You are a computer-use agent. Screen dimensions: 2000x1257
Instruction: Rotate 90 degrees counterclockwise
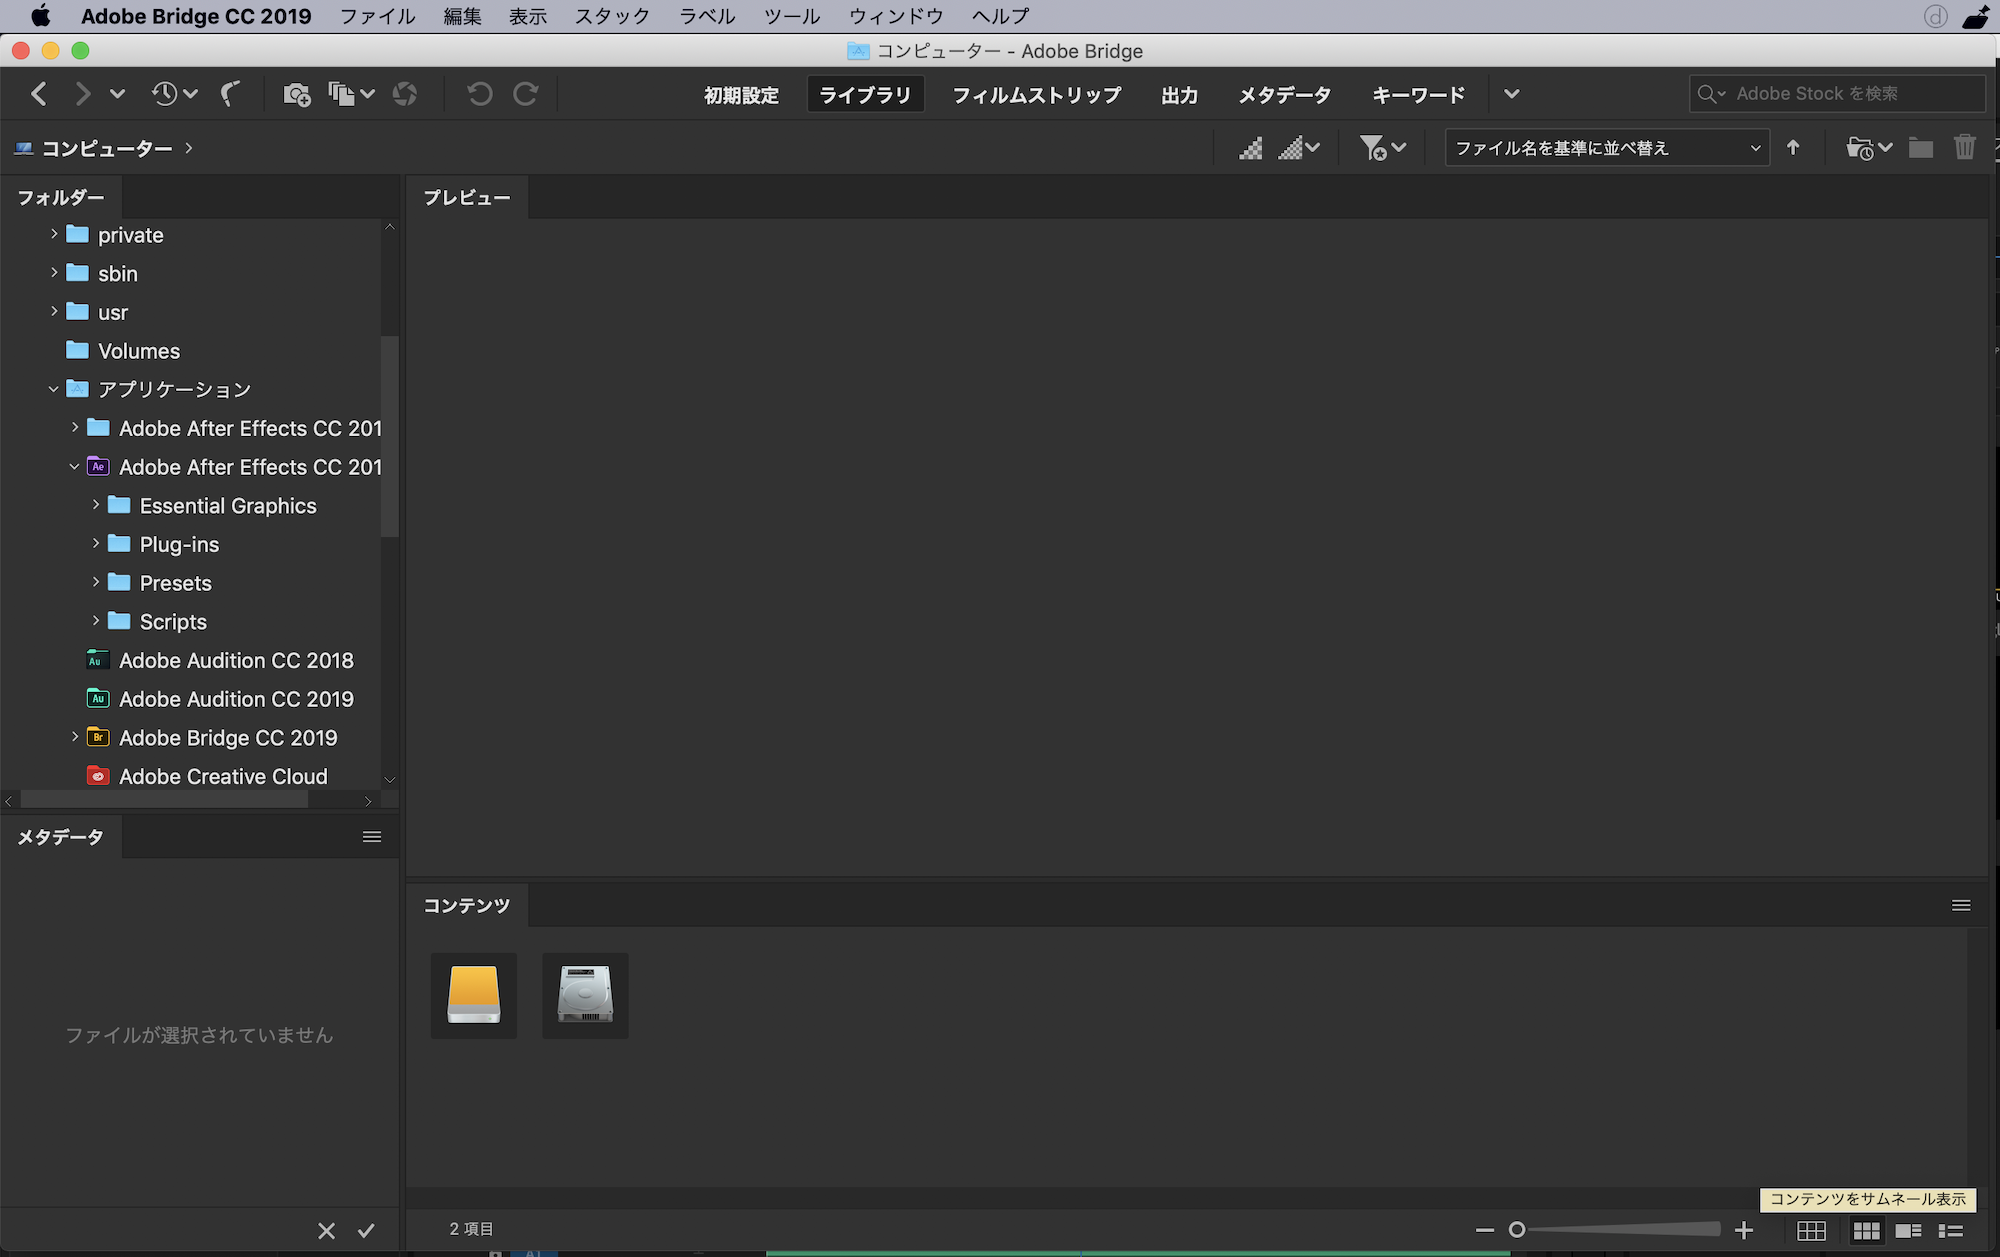(x=480, y=94)
